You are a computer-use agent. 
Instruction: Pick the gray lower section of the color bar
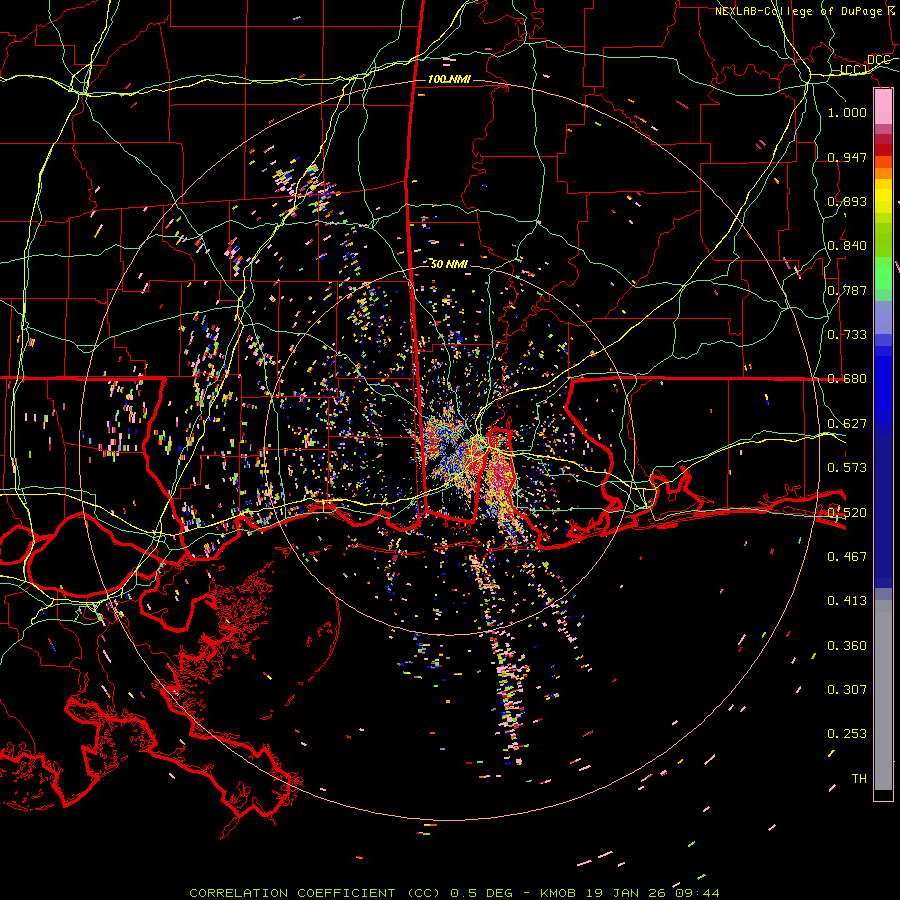coord(883,695)
